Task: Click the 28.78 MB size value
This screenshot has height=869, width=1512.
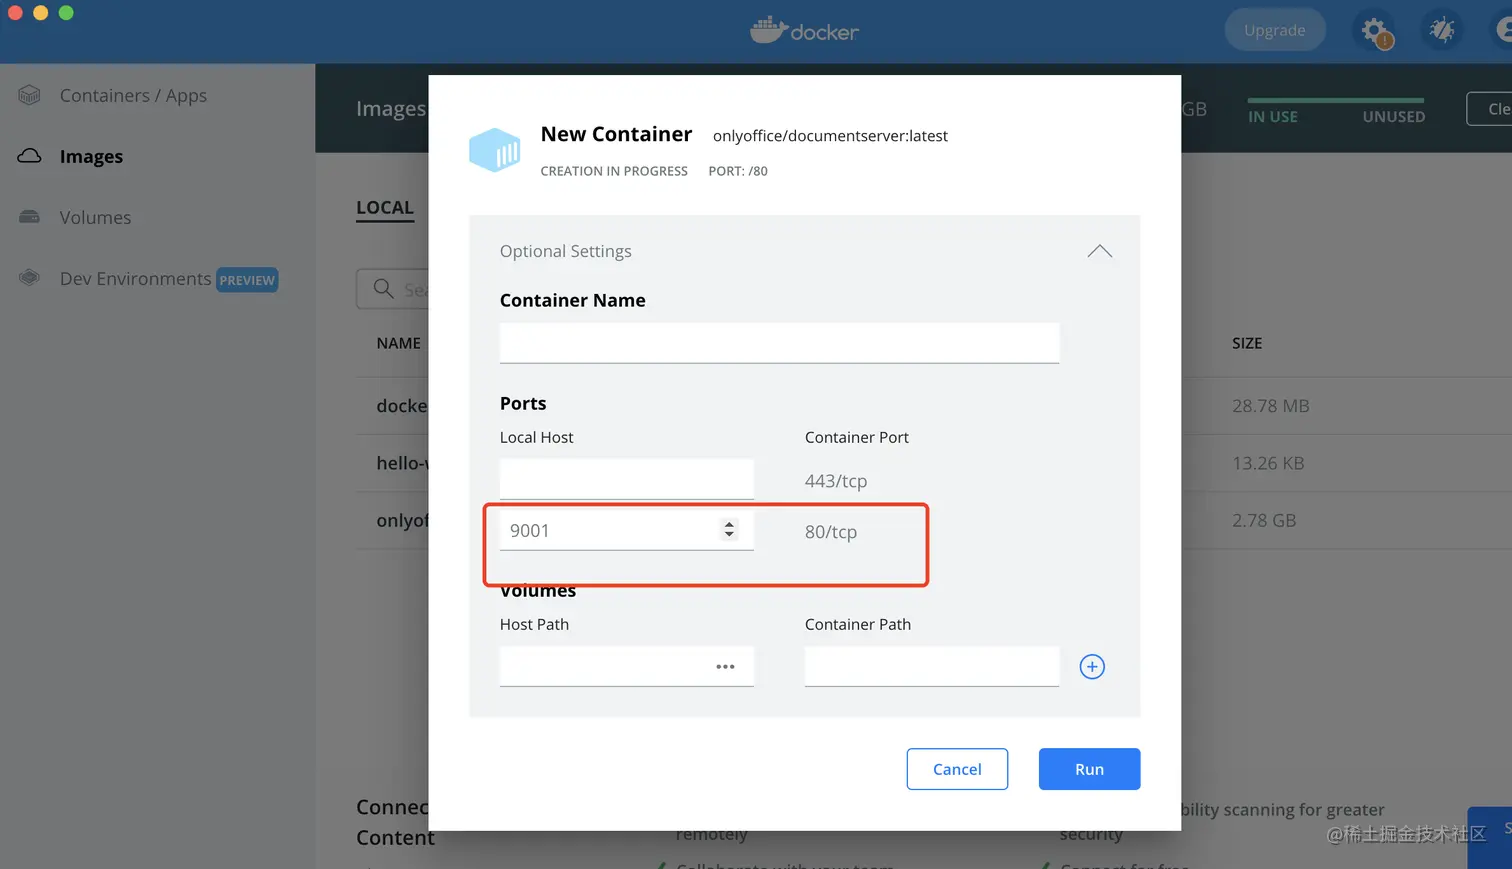Action: pos(1271,406)
